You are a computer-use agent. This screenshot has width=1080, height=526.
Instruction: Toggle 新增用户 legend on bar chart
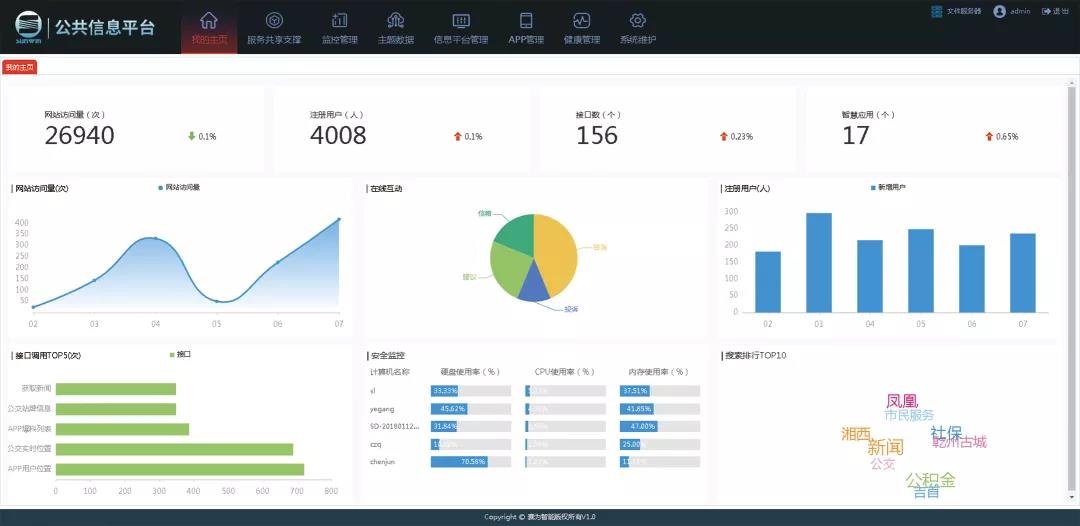pyautogui.click(x=888, y=188)
